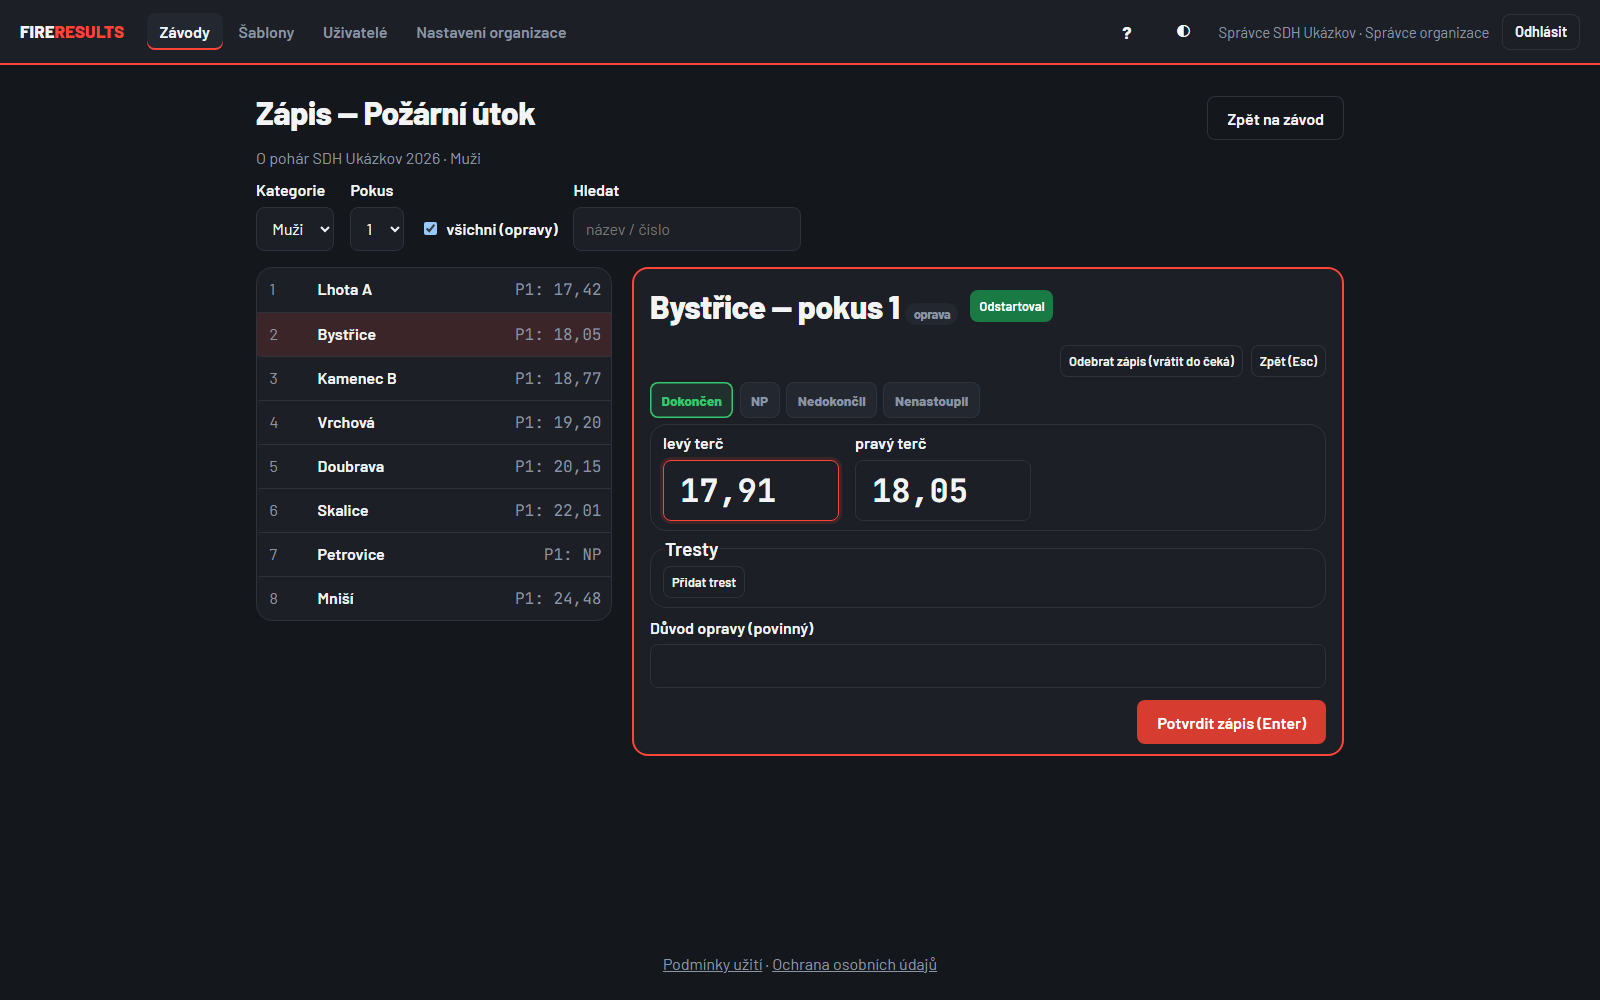Focus the Hledat search field
This screenshot has height=1000, width=1600.
tap(687, 229)
